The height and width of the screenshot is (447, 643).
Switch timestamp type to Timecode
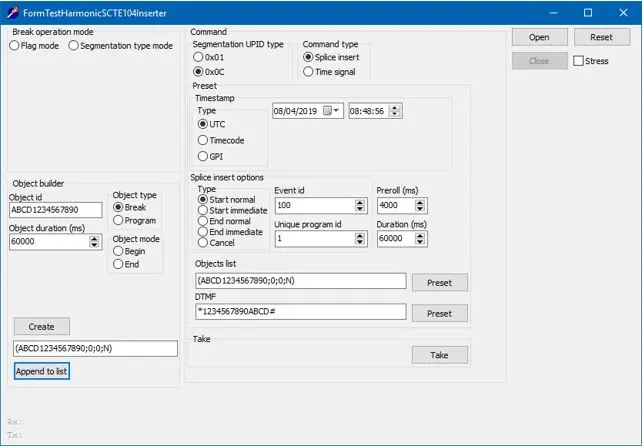[203, 140]
